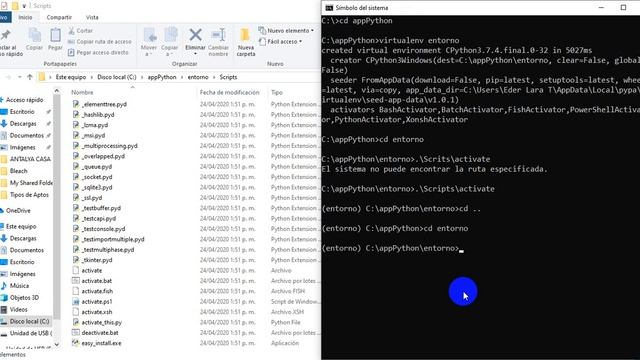Select _hashlib.pyd file
This screenshot has width=640, height=360.
coord(98,115)
